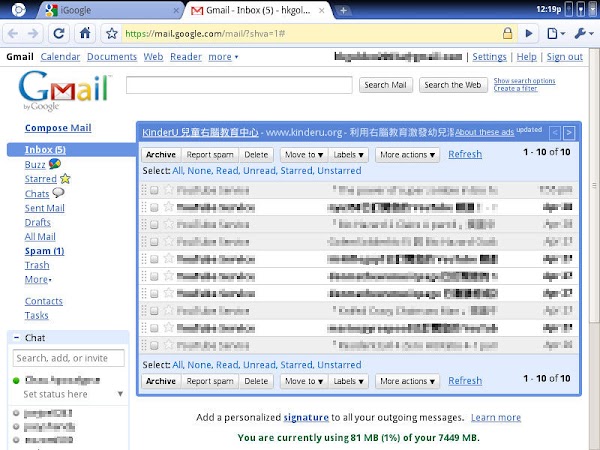The image size is (600, 450).
Task: Show previous ad with left arrow
Action: (555, 133)
